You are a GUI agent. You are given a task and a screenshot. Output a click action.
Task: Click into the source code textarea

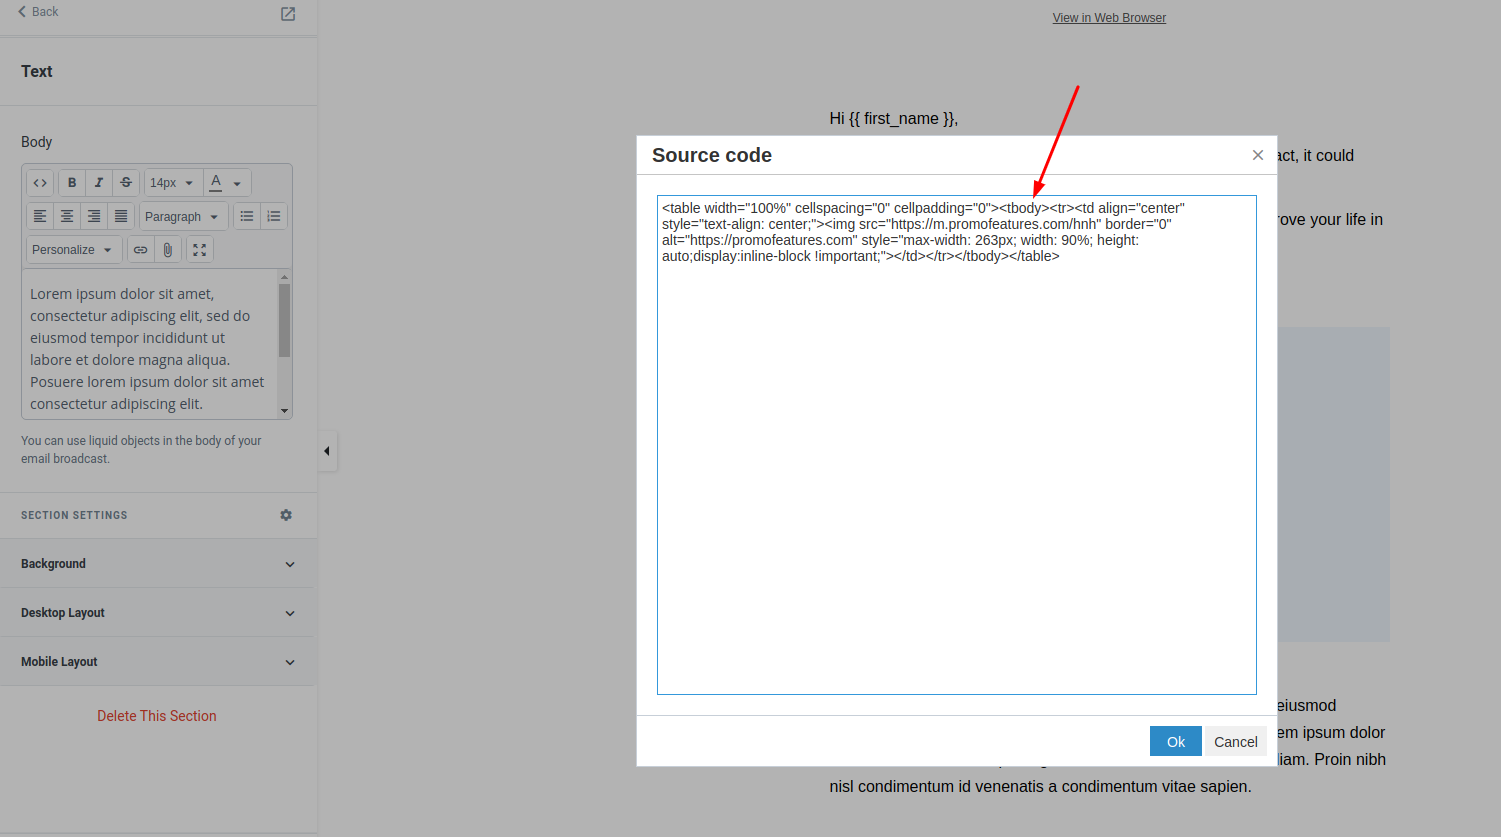957,445
